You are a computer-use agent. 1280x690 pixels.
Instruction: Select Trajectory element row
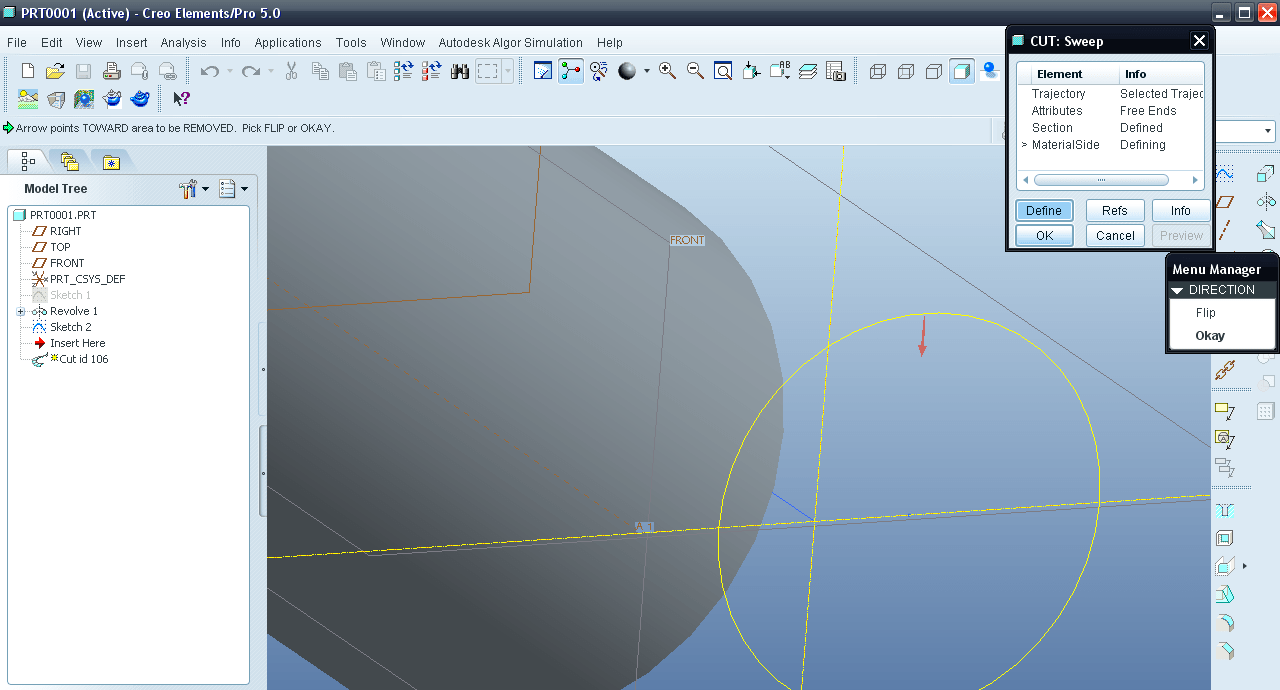click(x=1111, y=94)
